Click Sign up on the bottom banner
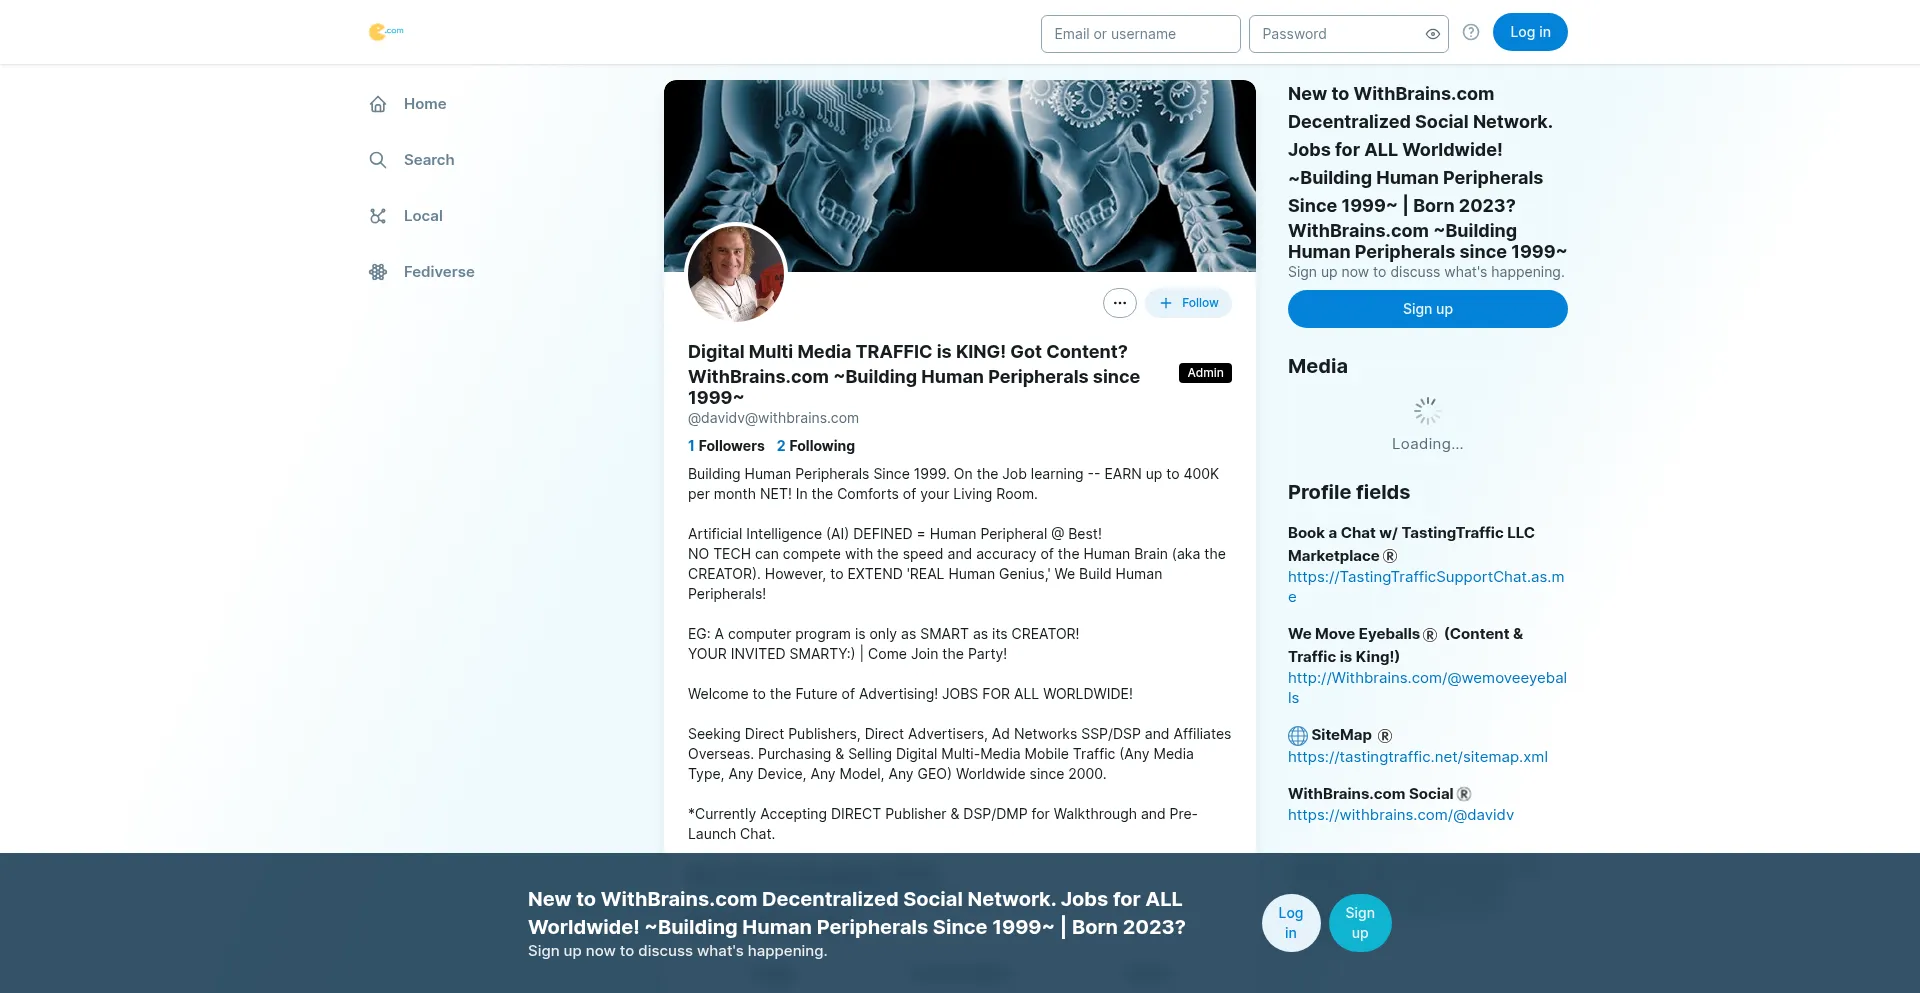The width and height of the screenshot is (1920, 993). (x=1360, y=923)
